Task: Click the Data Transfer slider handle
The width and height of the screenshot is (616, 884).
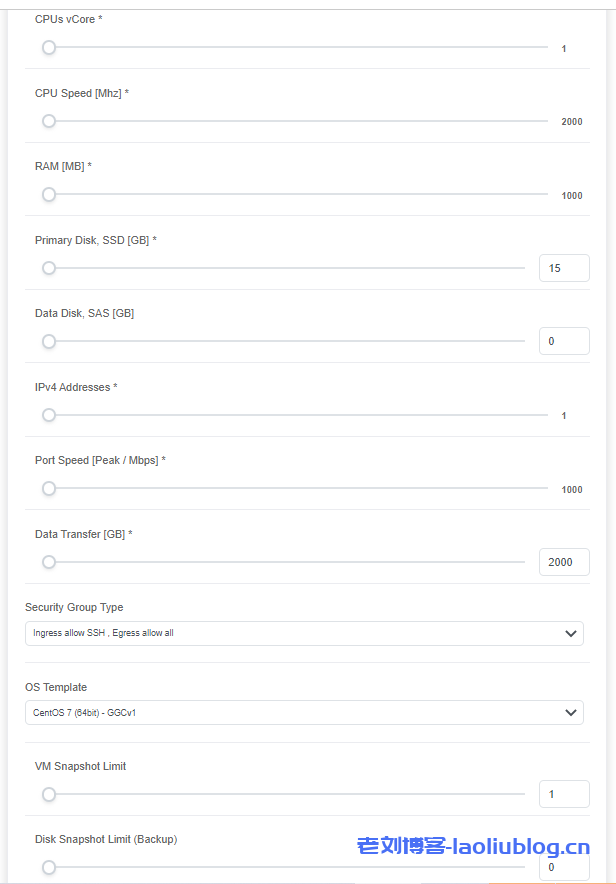Action: click(48, 562)
